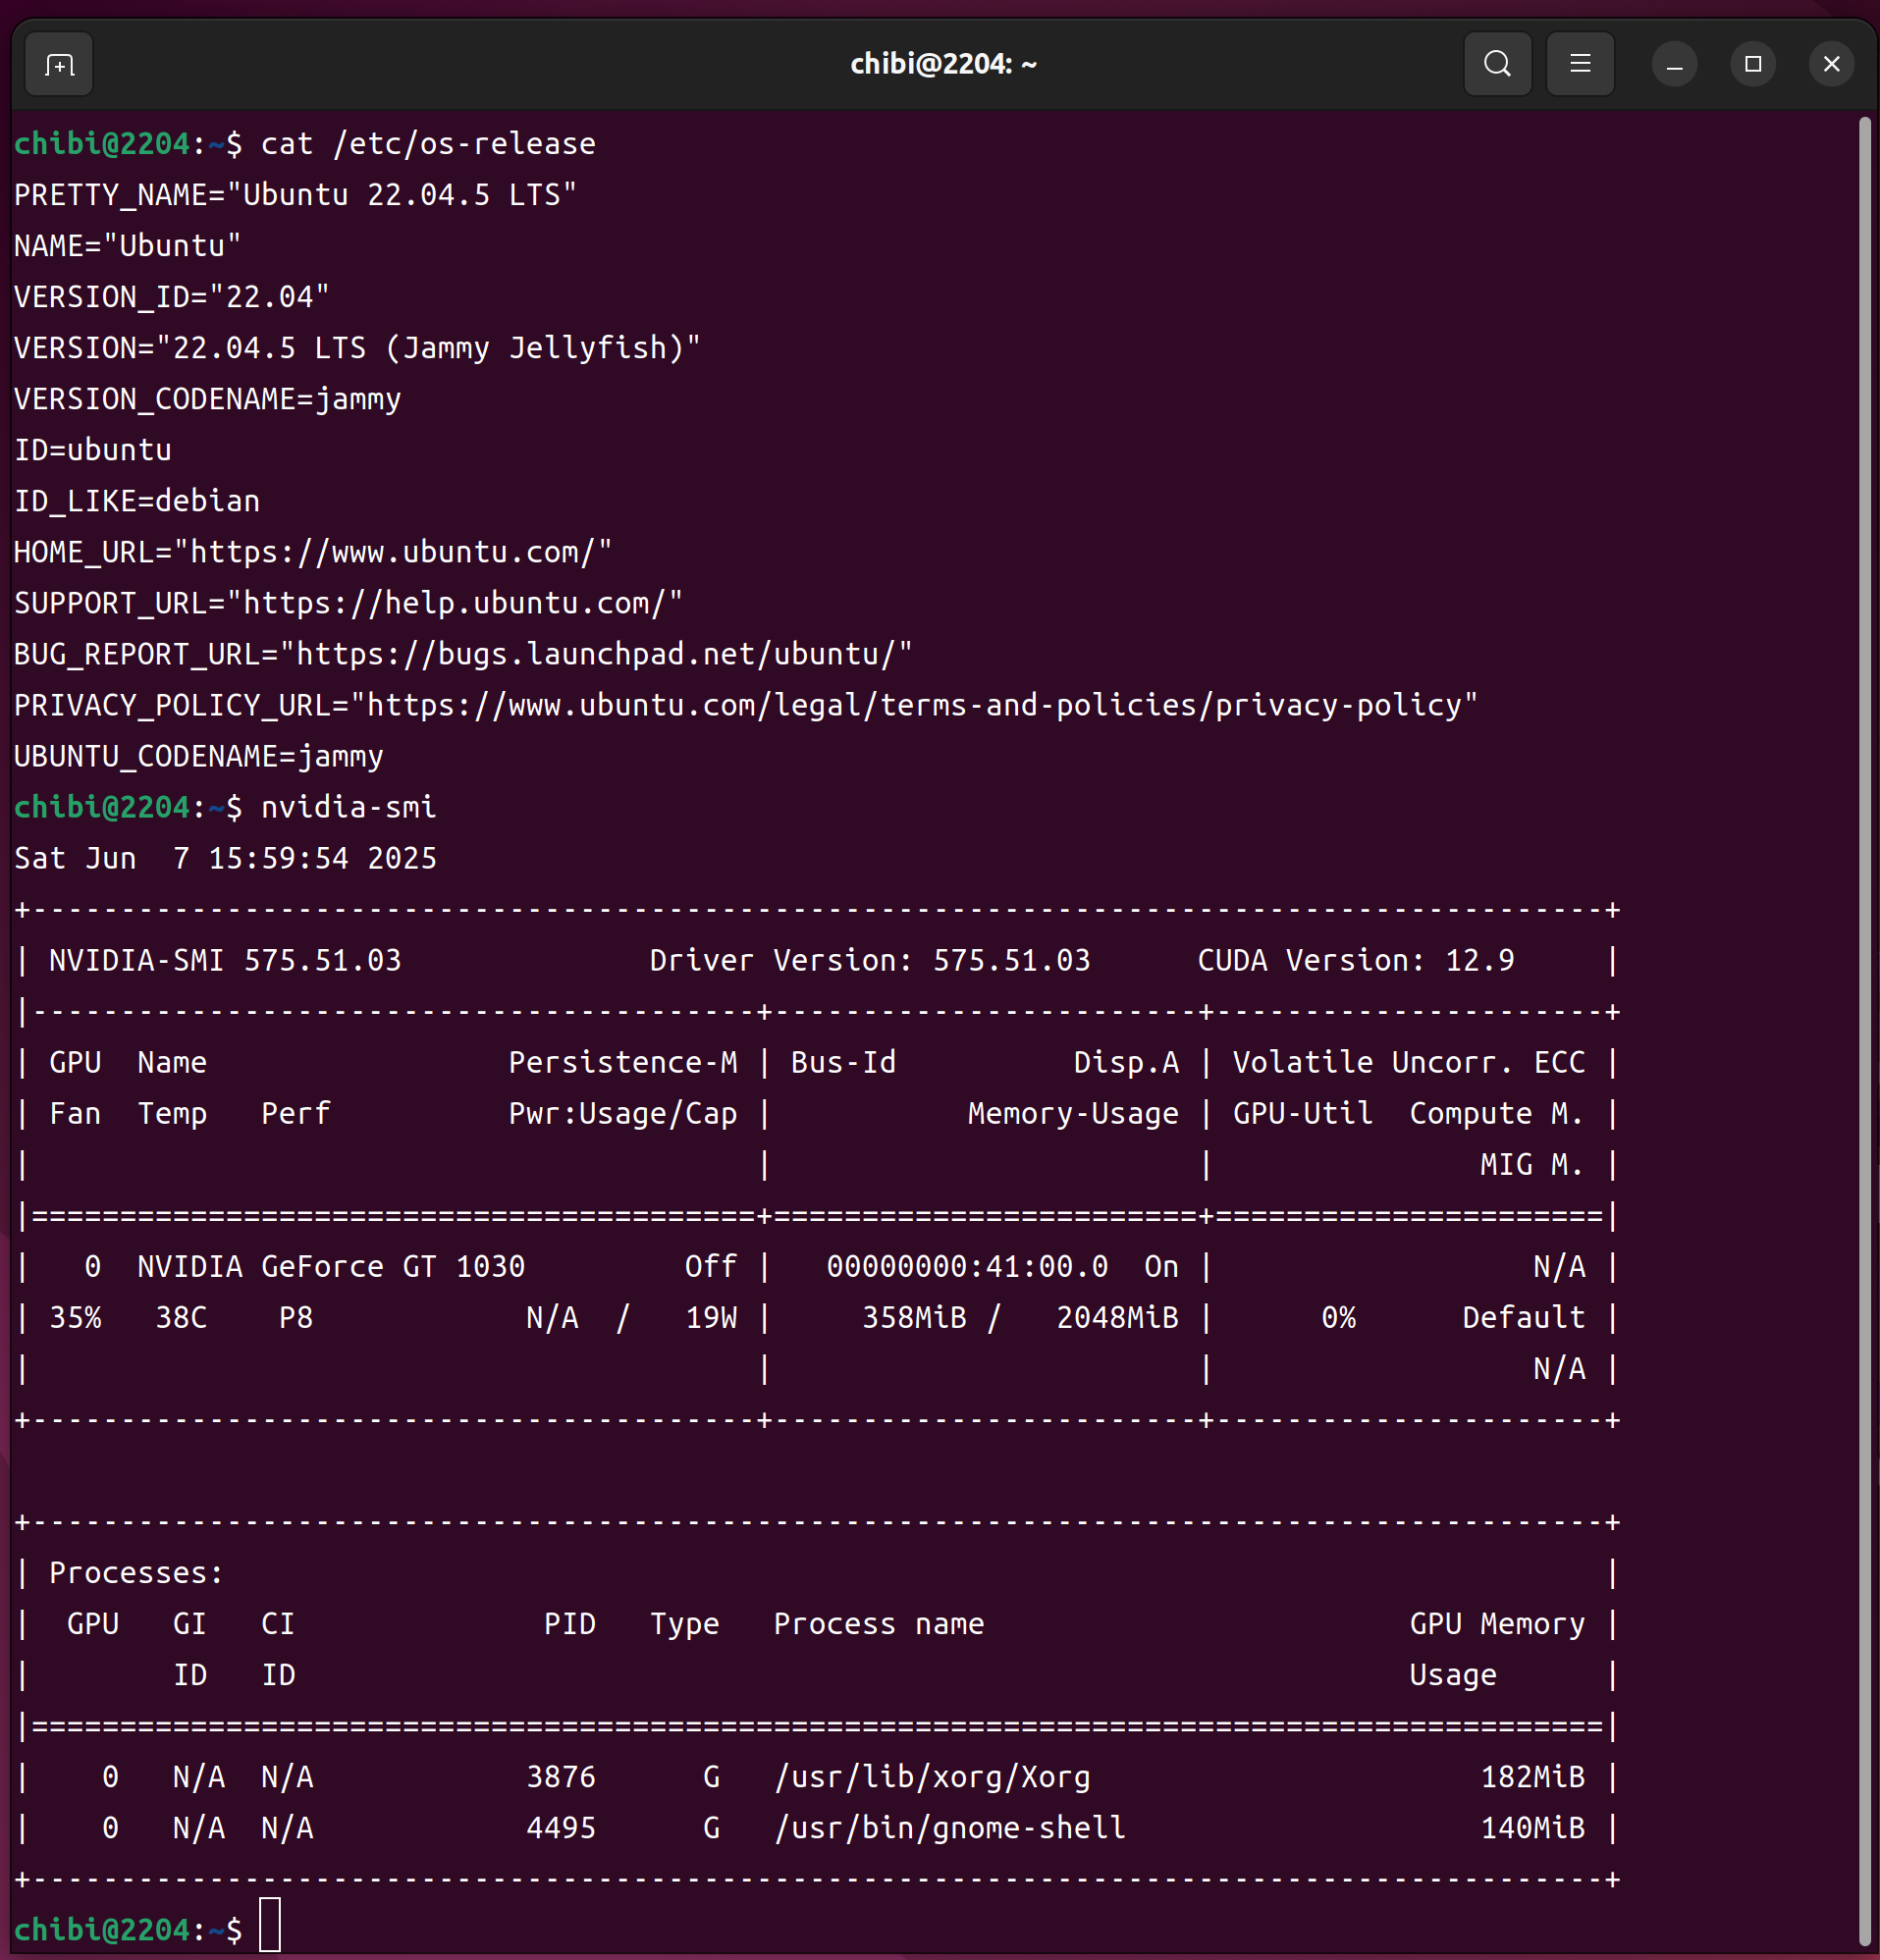Click the cat /etc/os-release command
The height and width of the screenshot is (1960, 1880).
(x=427, y=144)
